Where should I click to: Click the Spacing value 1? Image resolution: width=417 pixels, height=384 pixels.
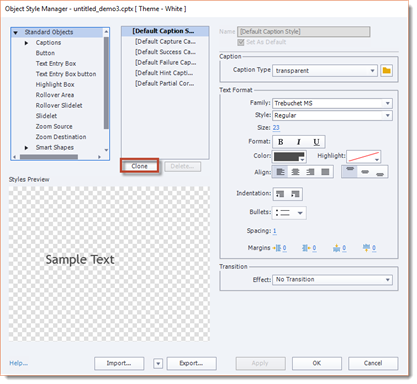(275, 231)
